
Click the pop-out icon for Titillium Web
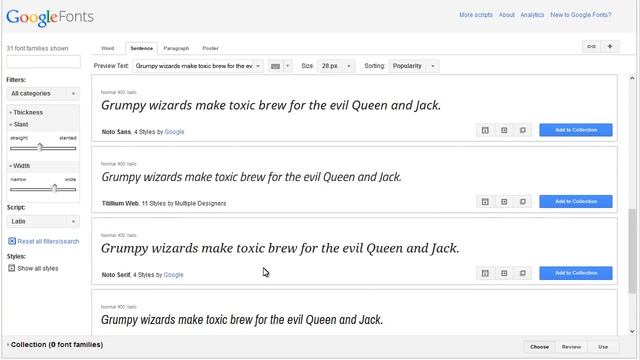pos(523,202)
